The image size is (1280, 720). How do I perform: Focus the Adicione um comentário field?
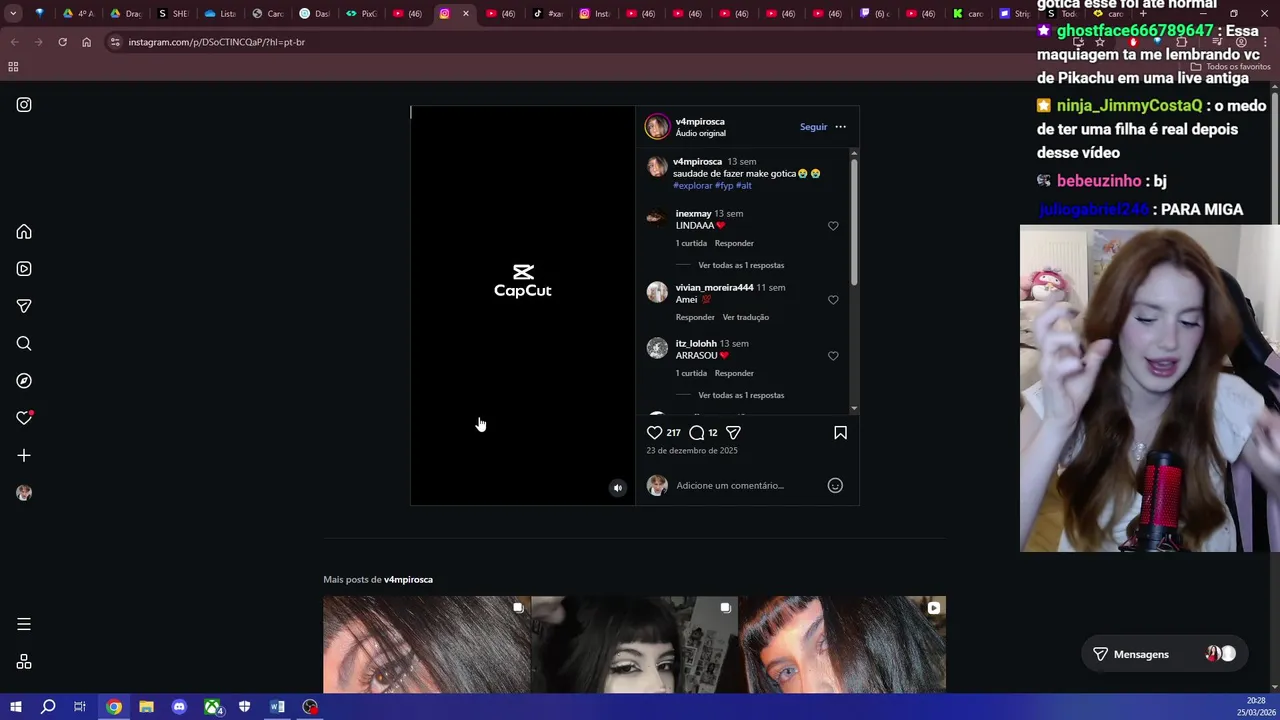point(746,486)
